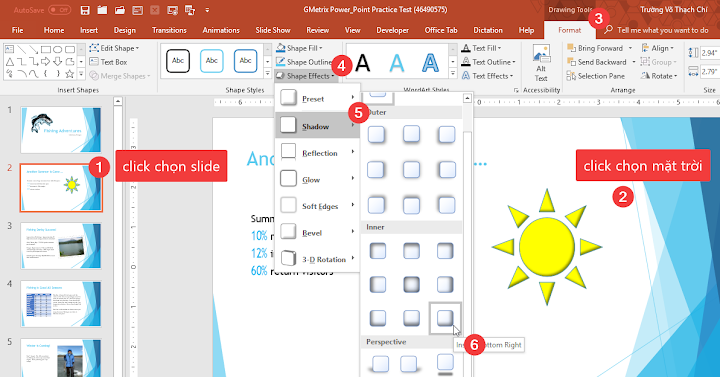Select the 5-point star shape
The width and height of the screenshot is (720, 377).
pos(69,73)
